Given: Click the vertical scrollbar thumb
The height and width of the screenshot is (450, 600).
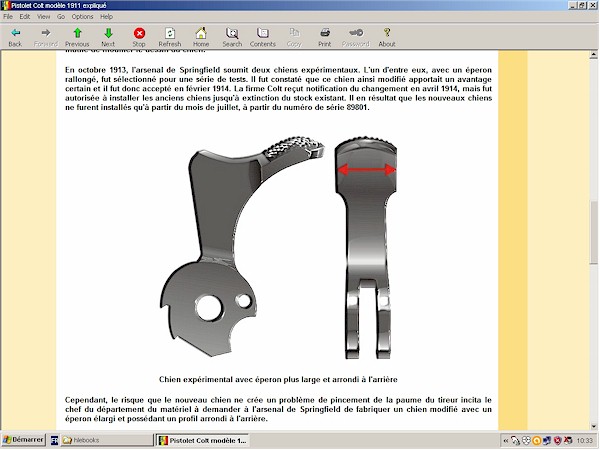Looking at the screenshot, I should coord(593,233).
